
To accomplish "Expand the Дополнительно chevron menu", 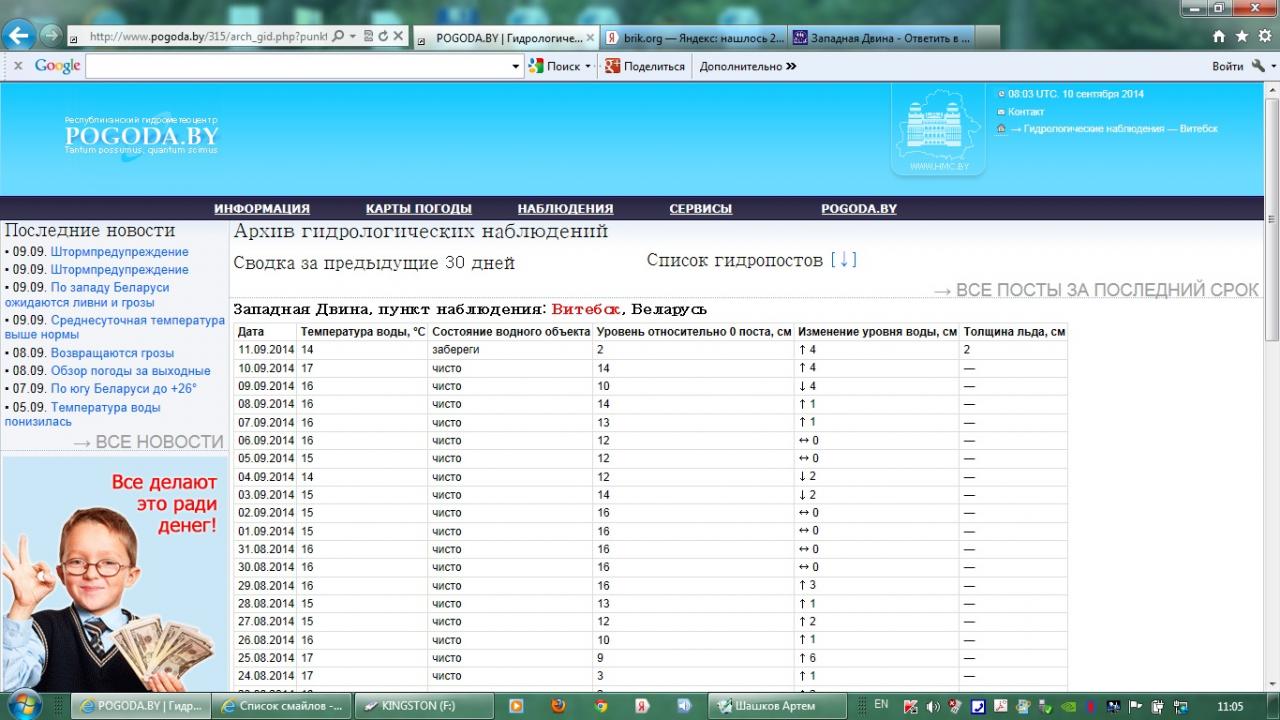I will tap(791, 67).
